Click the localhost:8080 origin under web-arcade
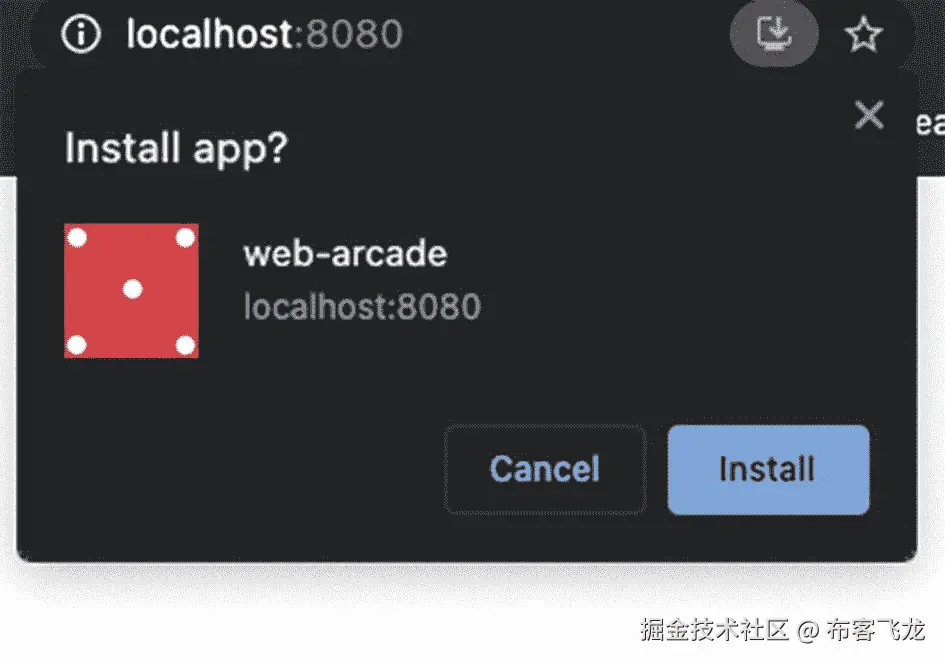The width and height of the screenshot is (945, 663). coord(362,307)
